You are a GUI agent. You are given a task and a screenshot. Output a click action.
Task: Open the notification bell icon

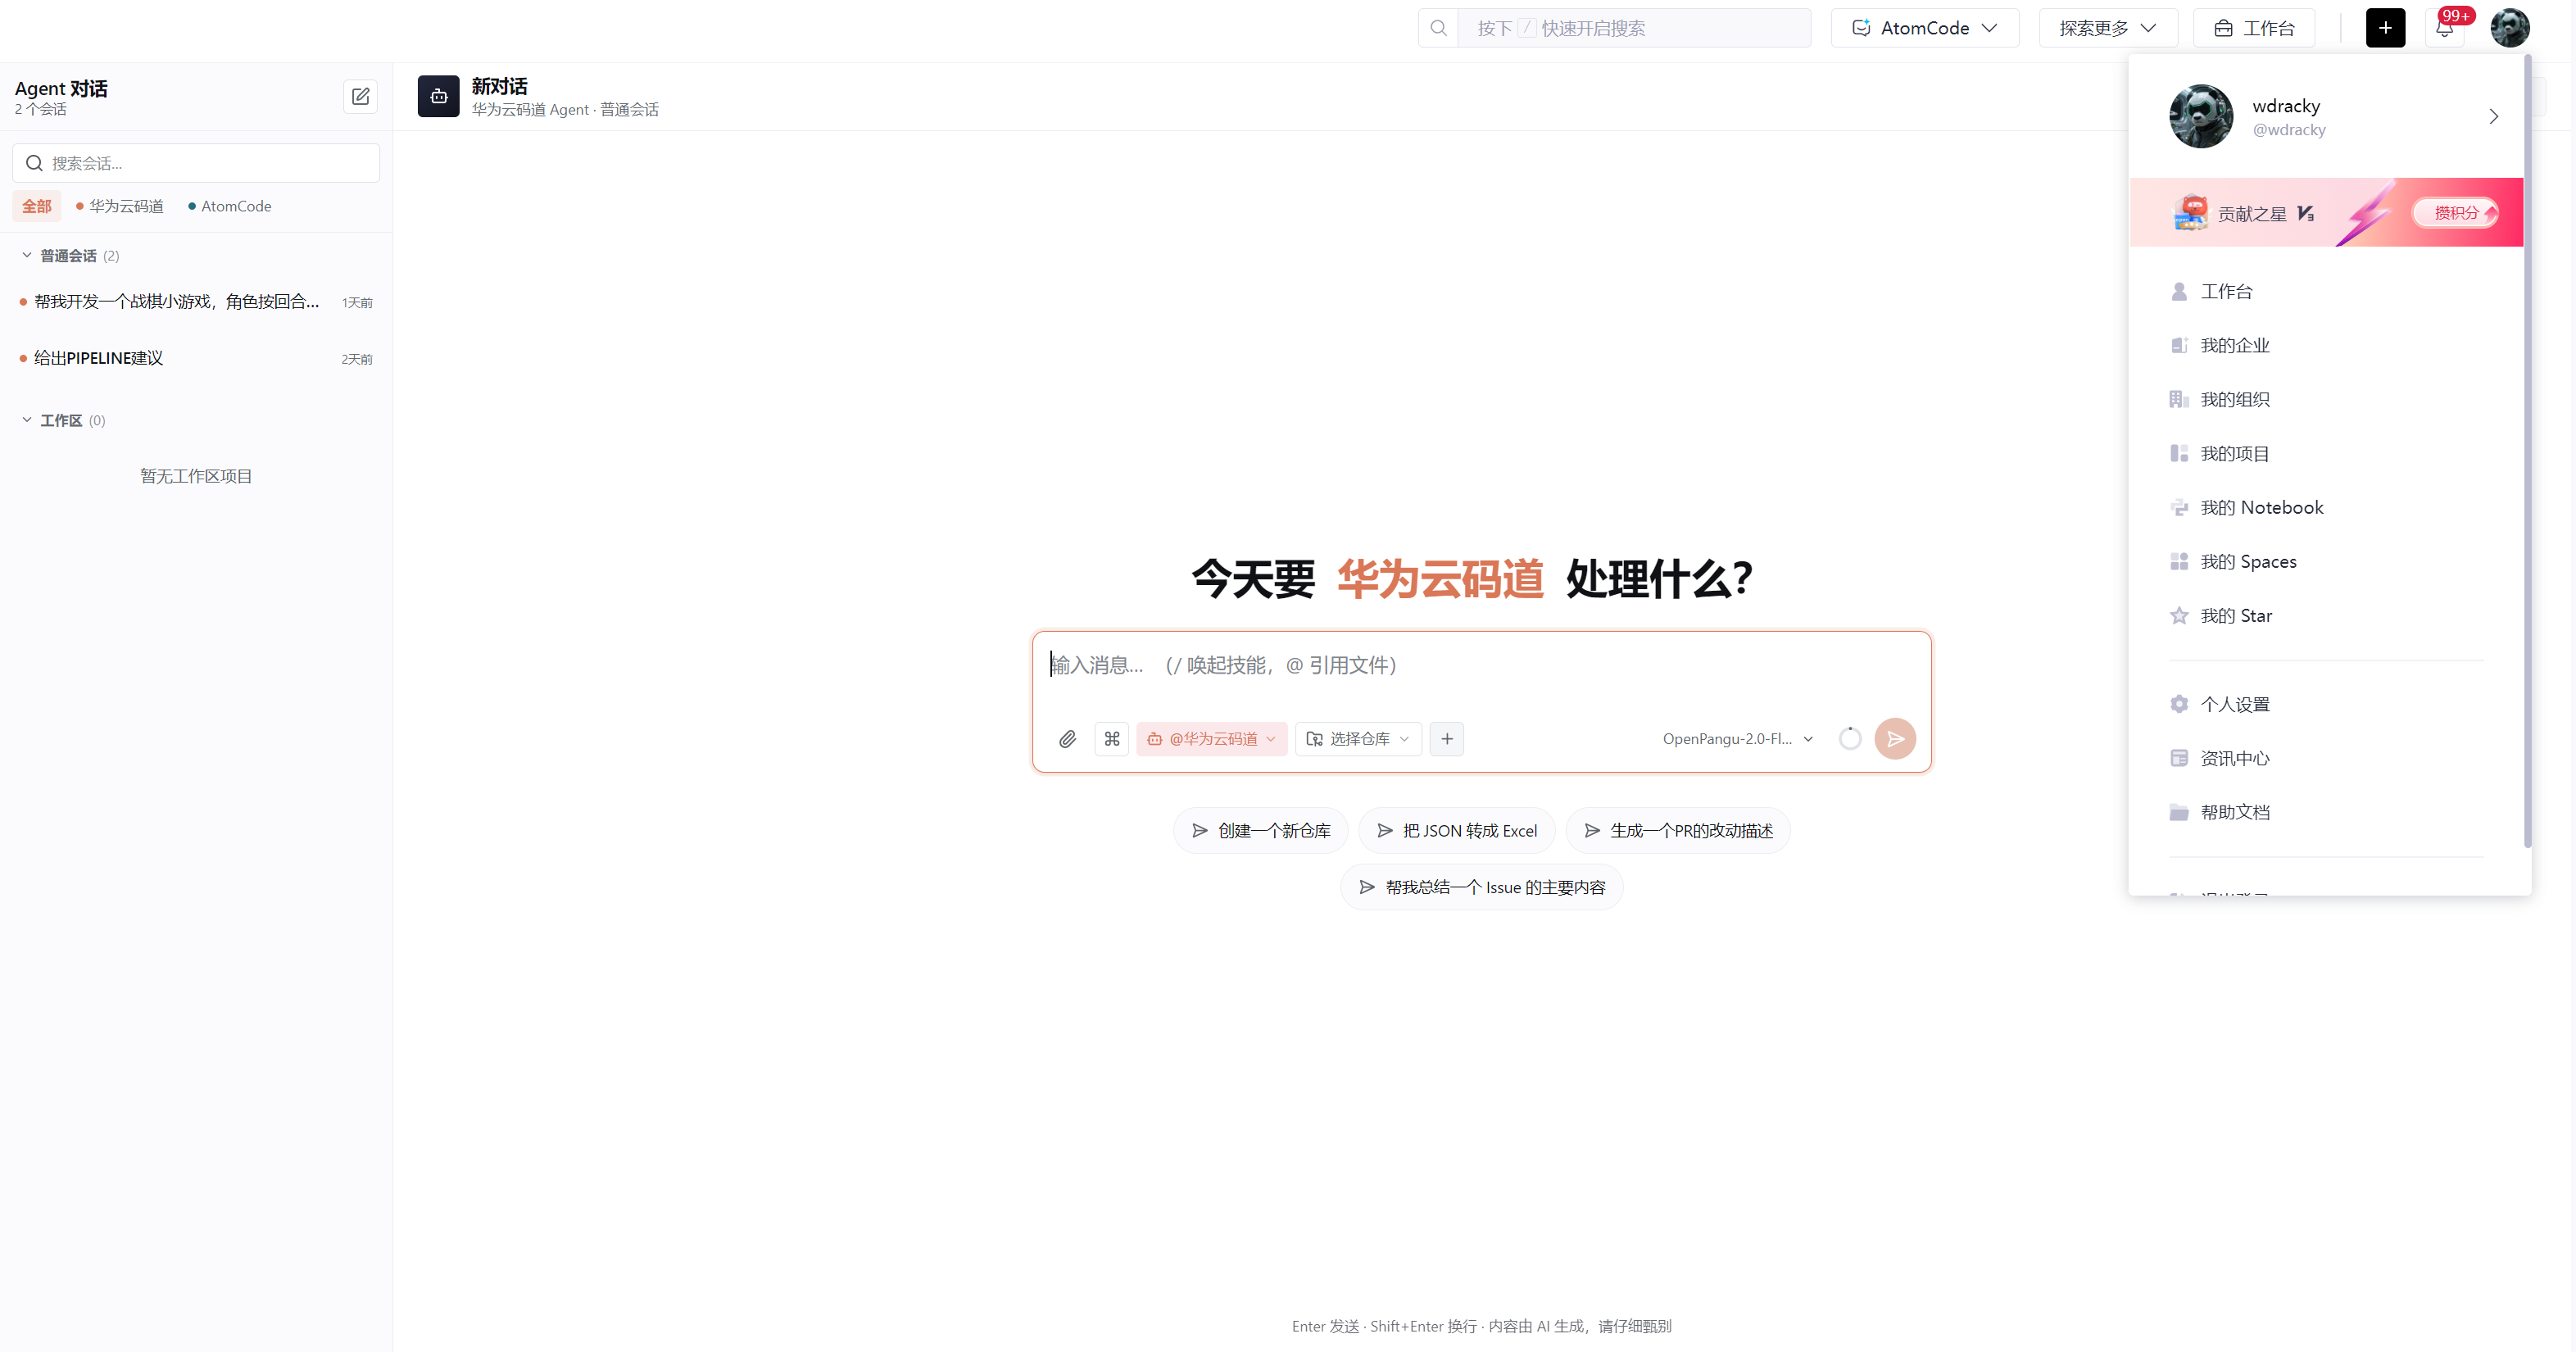tap(2444, 28)
